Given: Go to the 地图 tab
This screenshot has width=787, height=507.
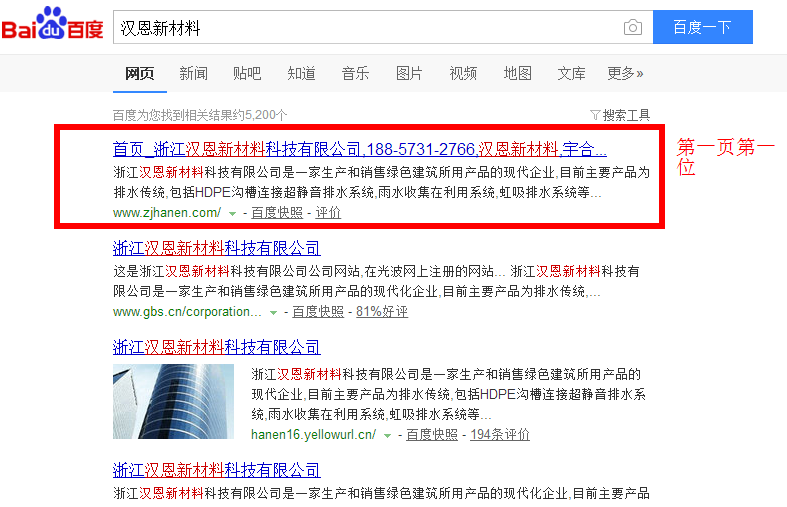Looking at the screenshot, I should (x=517, y=73).
